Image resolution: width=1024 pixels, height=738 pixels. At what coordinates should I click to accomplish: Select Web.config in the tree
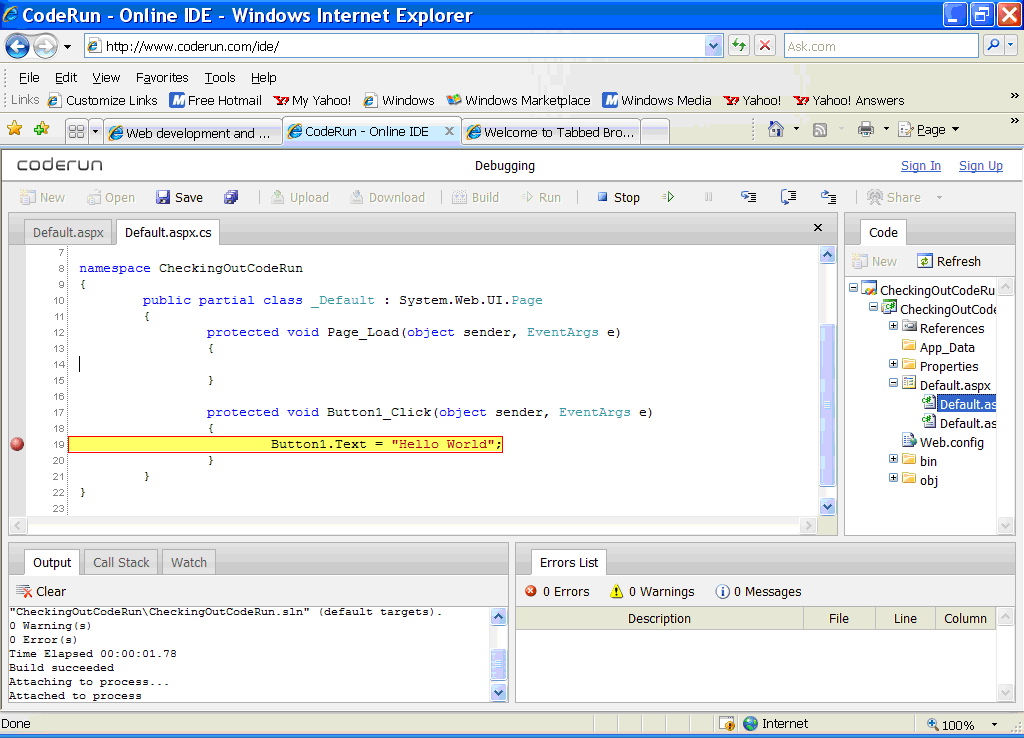click(x=943, y=442)
